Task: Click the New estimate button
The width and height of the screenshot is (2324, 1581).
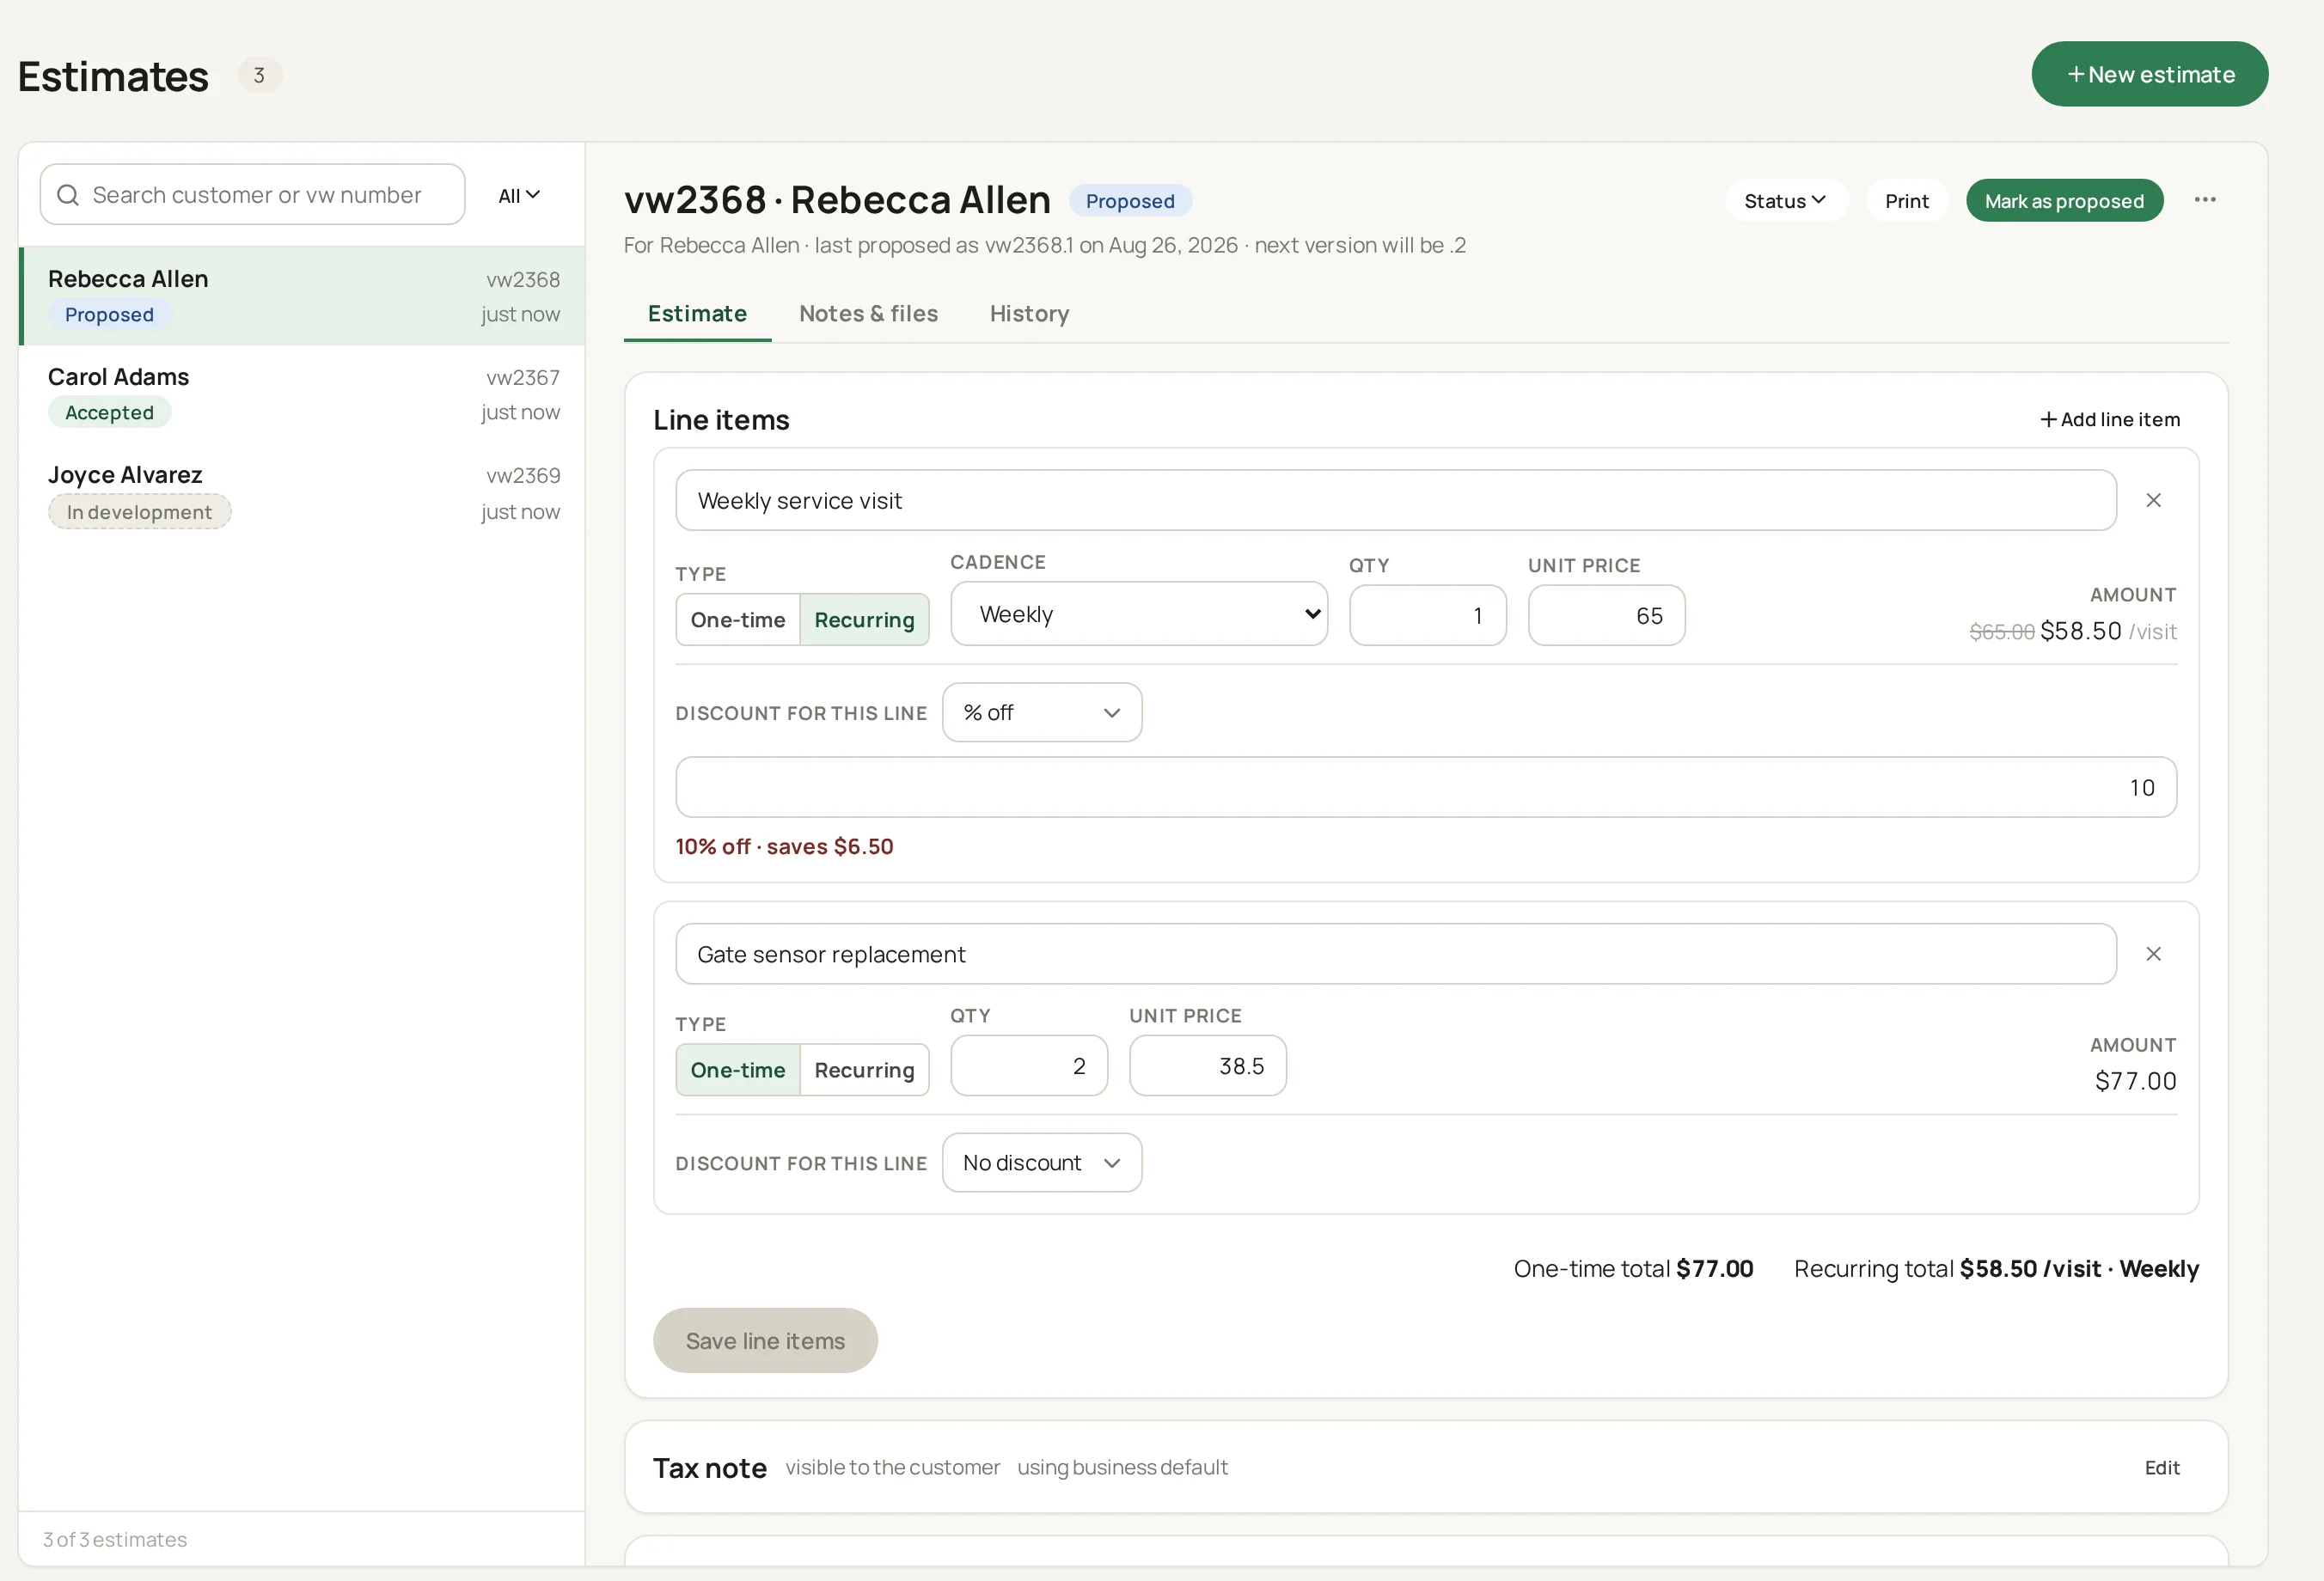Action: pos(2149,74)
